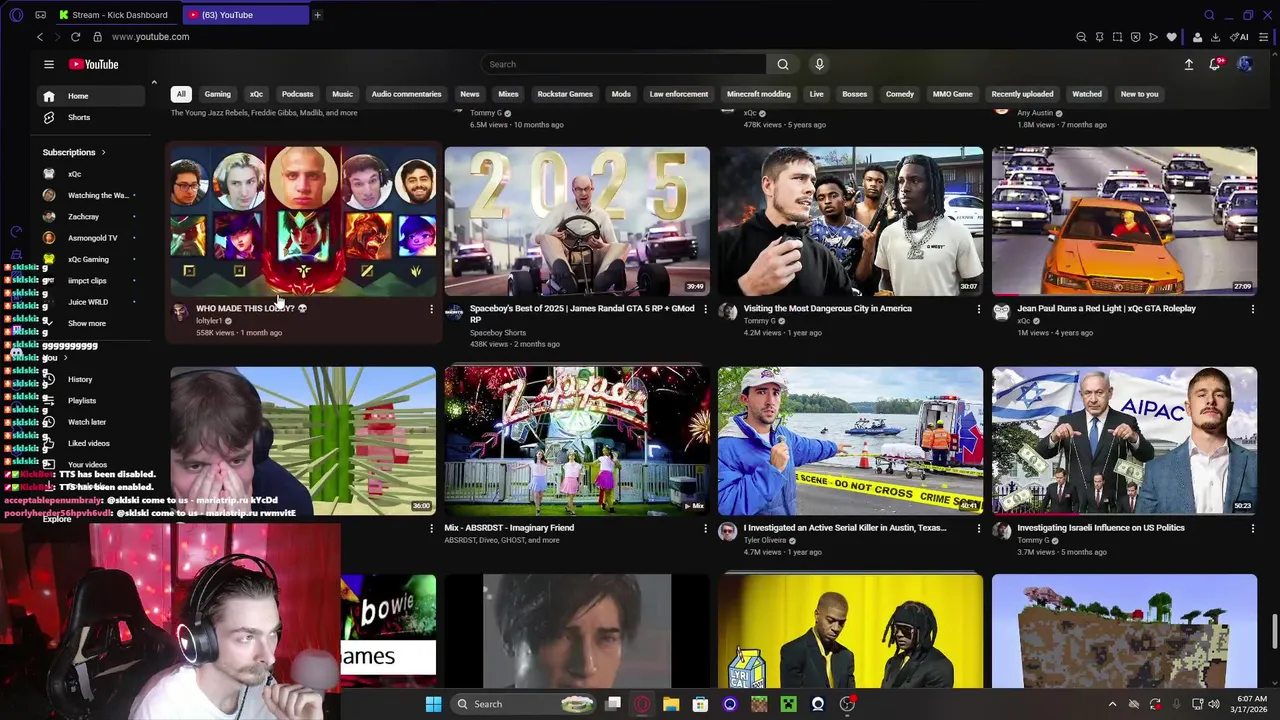The image size is (1280, 720).
Task: Select the Rockstar Games filter chip
Action: pos(565,94)
